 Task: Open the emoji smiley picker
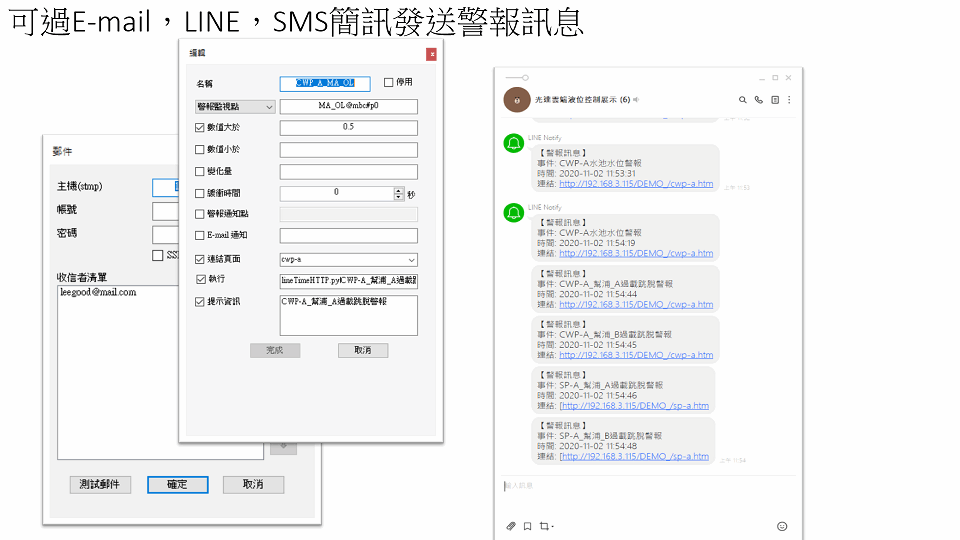point(782,526)
